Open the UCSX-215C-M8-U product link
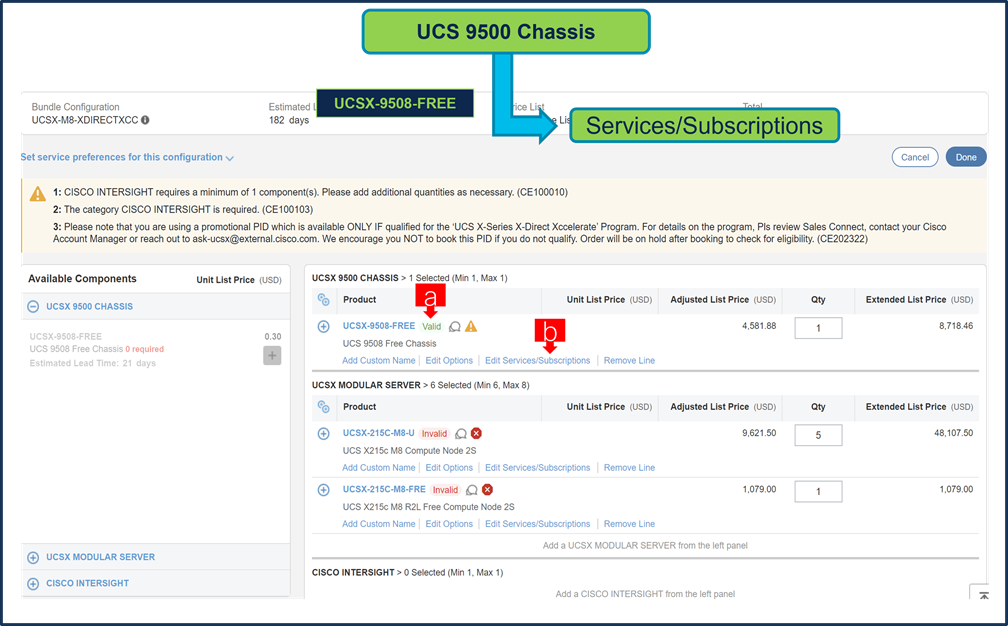1008x626 pixels. pos(379,433)
